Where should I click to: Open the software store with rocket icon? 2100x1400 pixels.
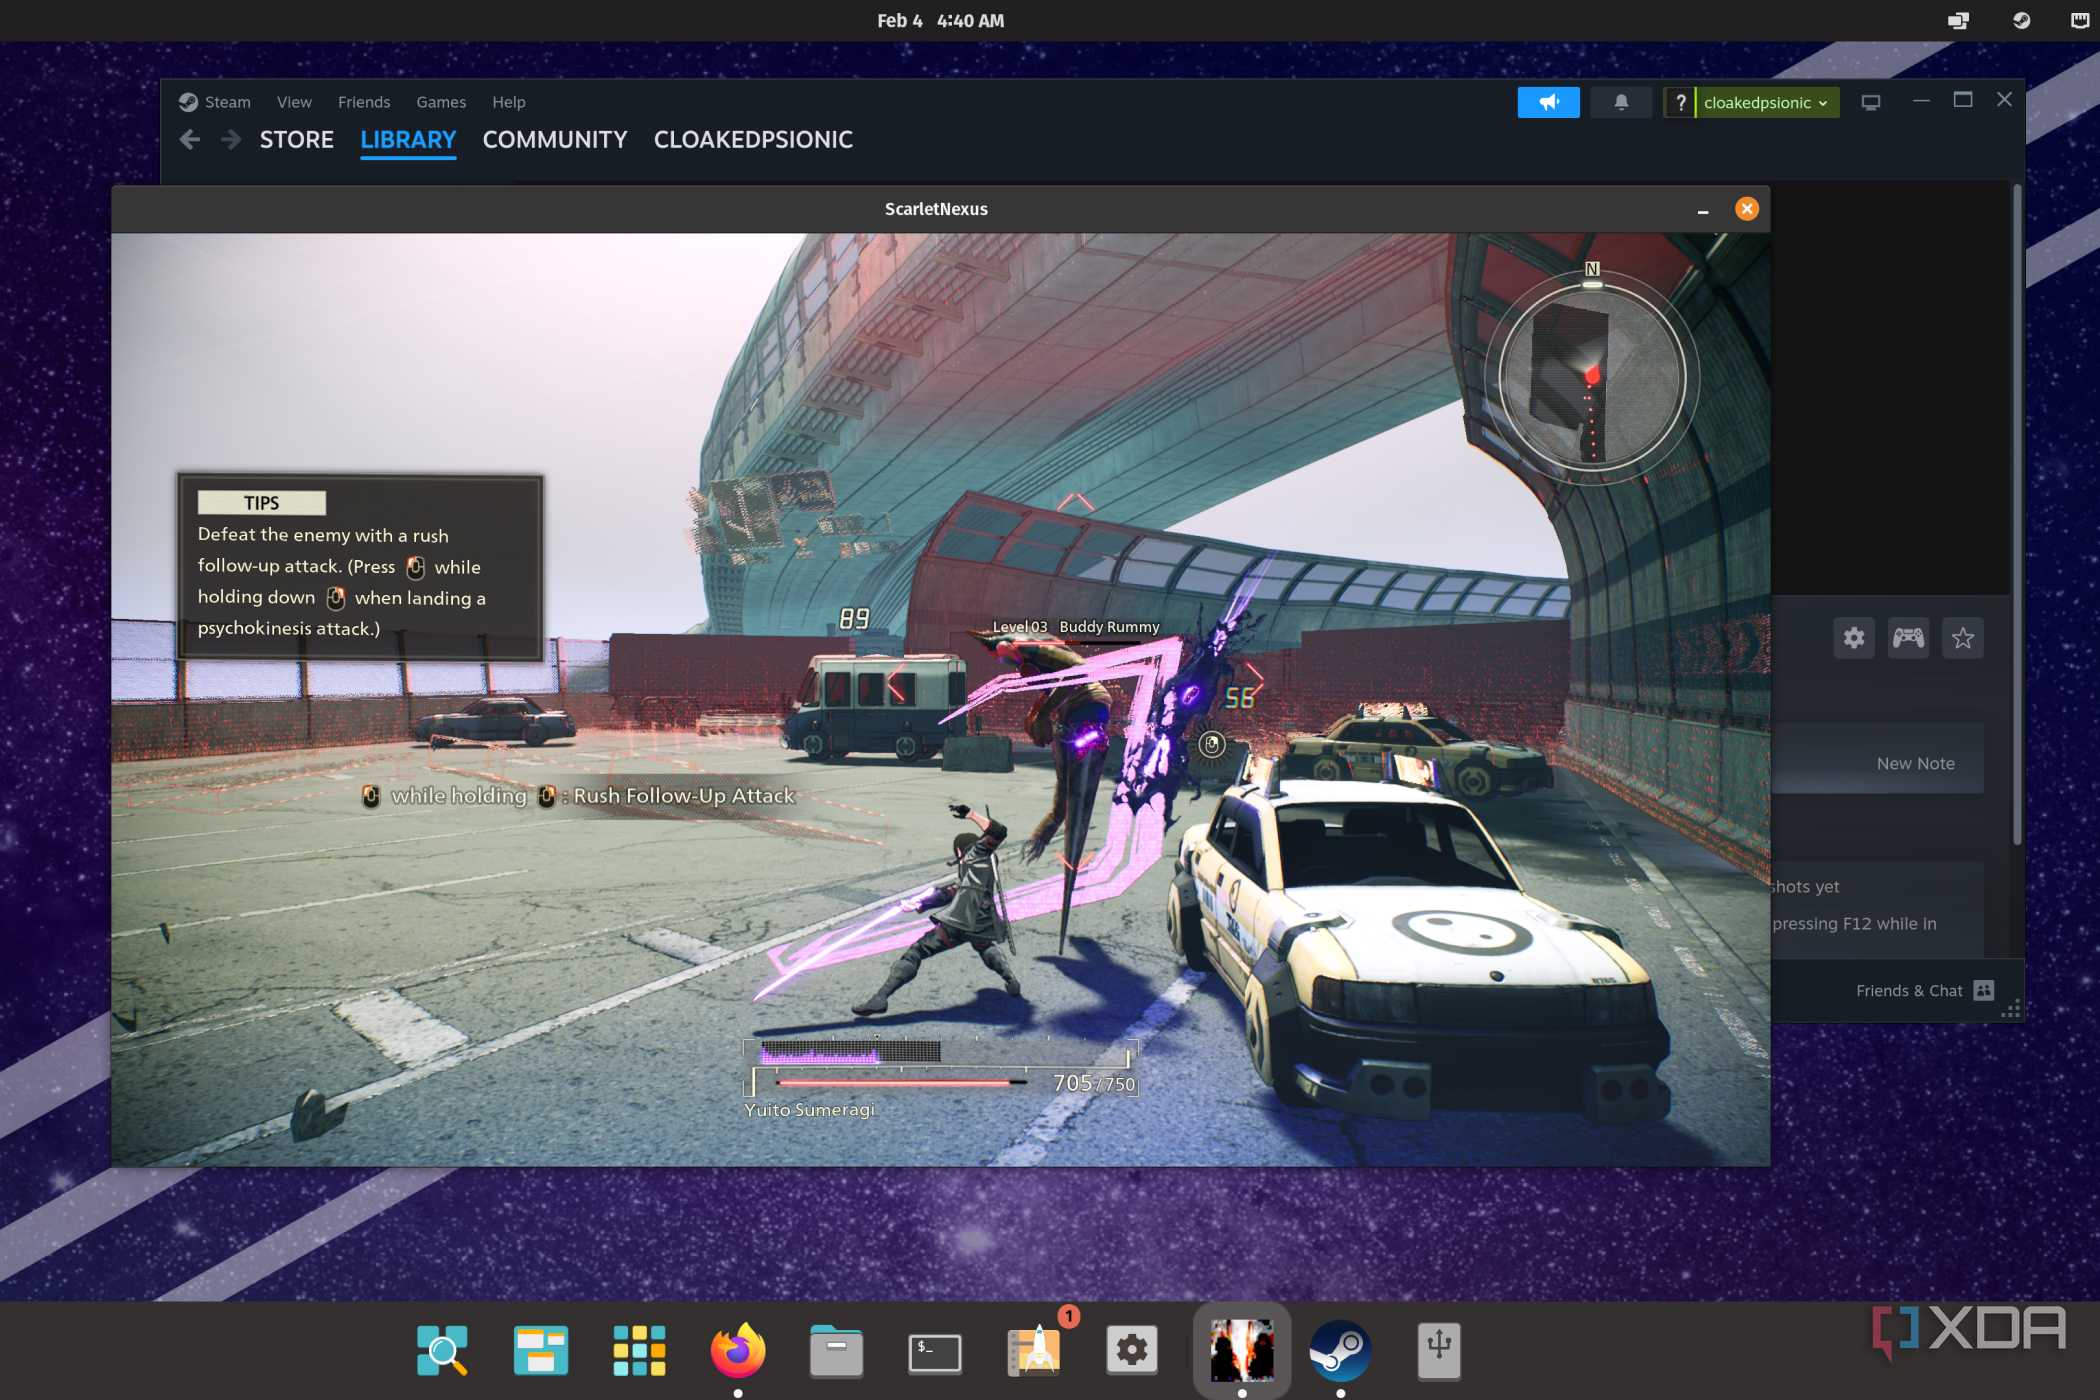pyautogui.click(x=1036, y=1351)
